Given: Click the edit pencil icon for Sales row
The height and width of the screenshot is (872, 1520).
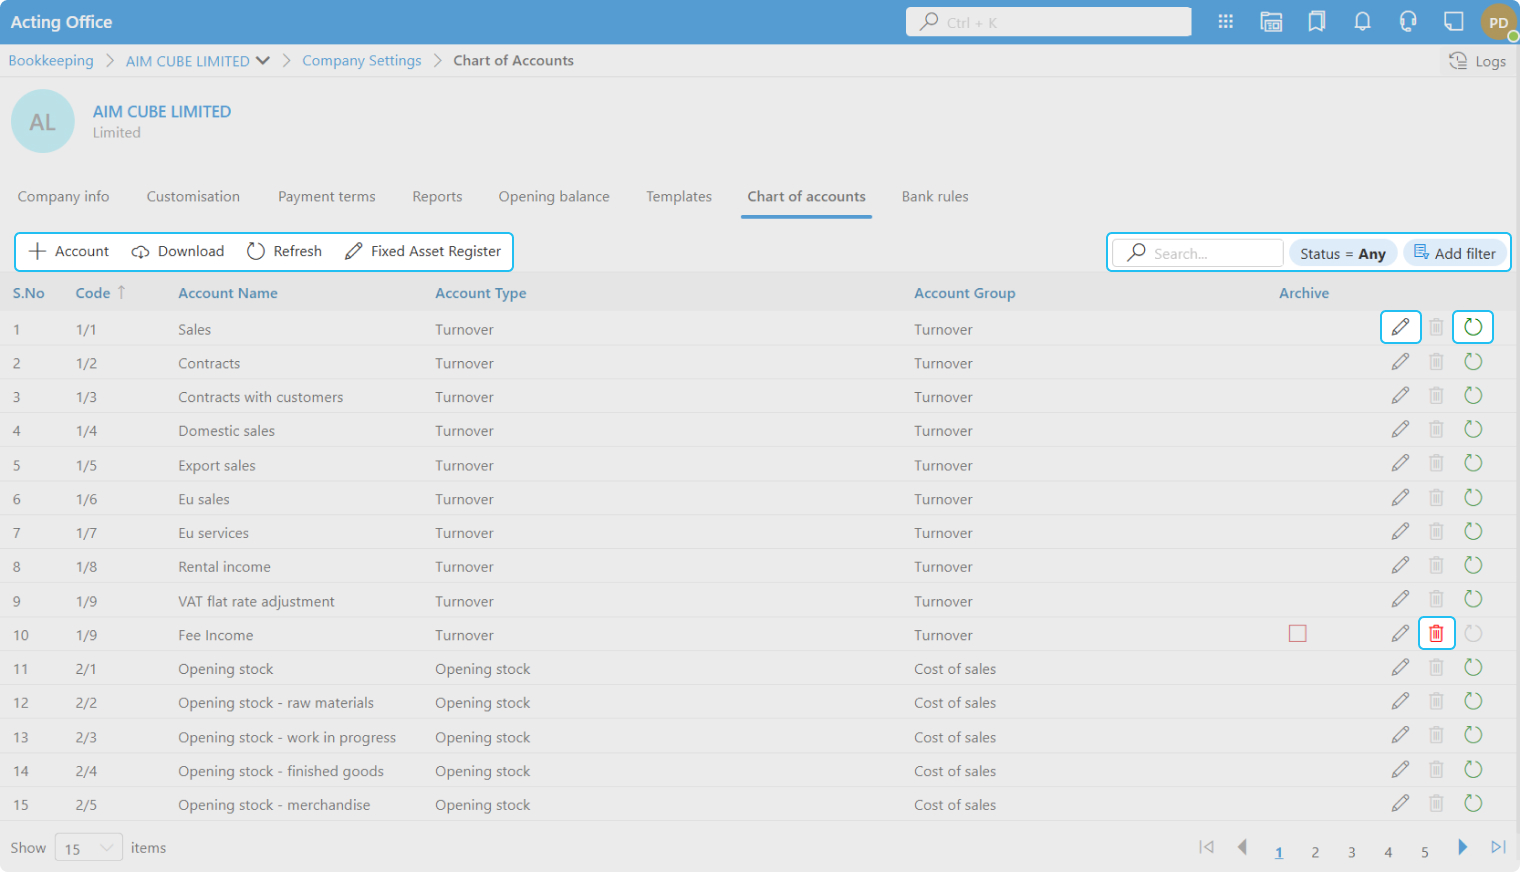Looking at the screenshot, I should pyautogui.click(x=1400, y=327).
